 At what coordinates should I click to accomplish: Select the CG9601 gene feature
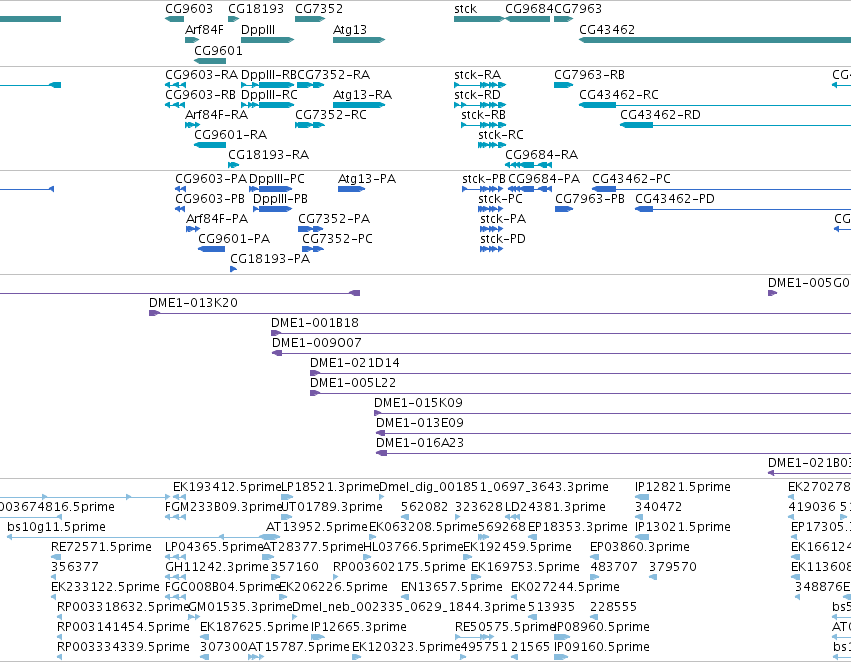pyautogui.click(x=210, y=61)
